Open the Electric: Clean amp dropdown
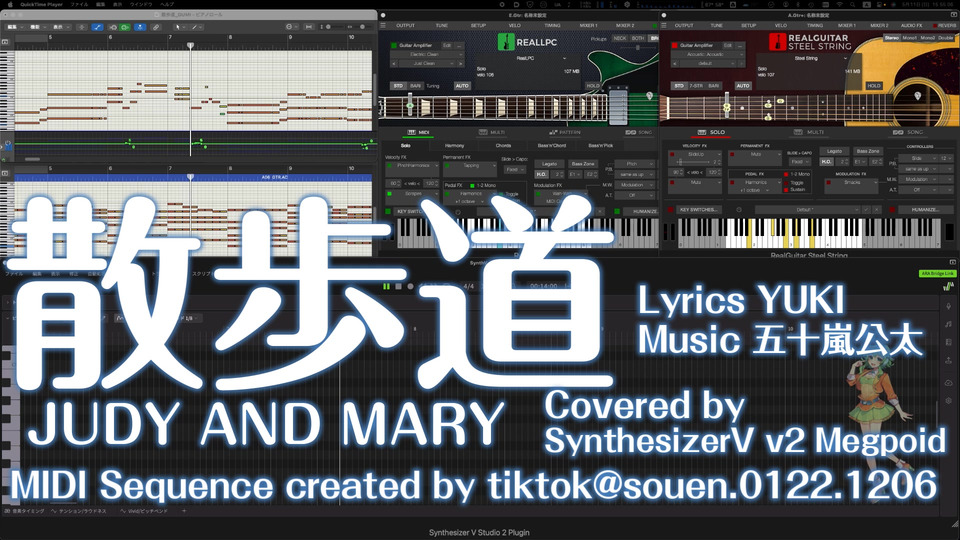Image resolution: width=960 pixels, height=540 pixels. (427, 54)
